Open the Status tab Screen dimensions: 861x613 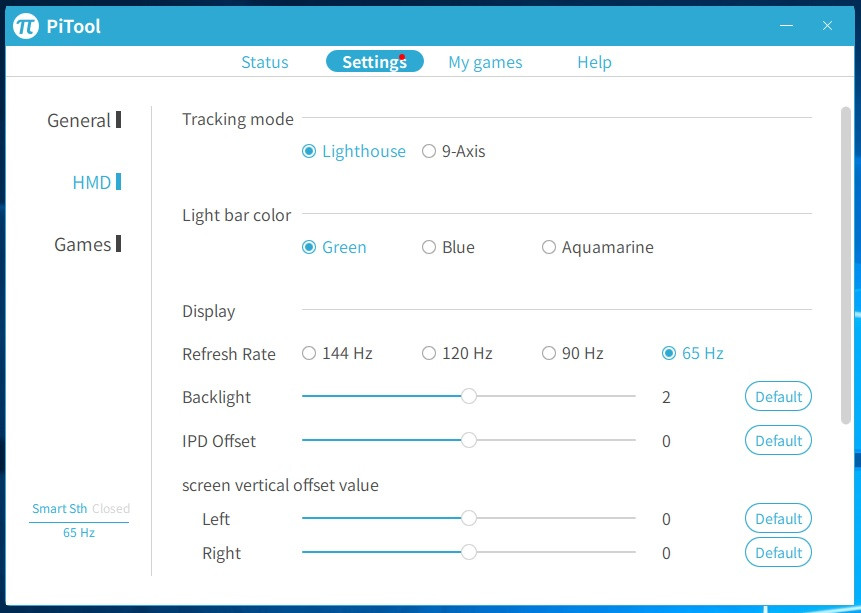coord(264,62)
